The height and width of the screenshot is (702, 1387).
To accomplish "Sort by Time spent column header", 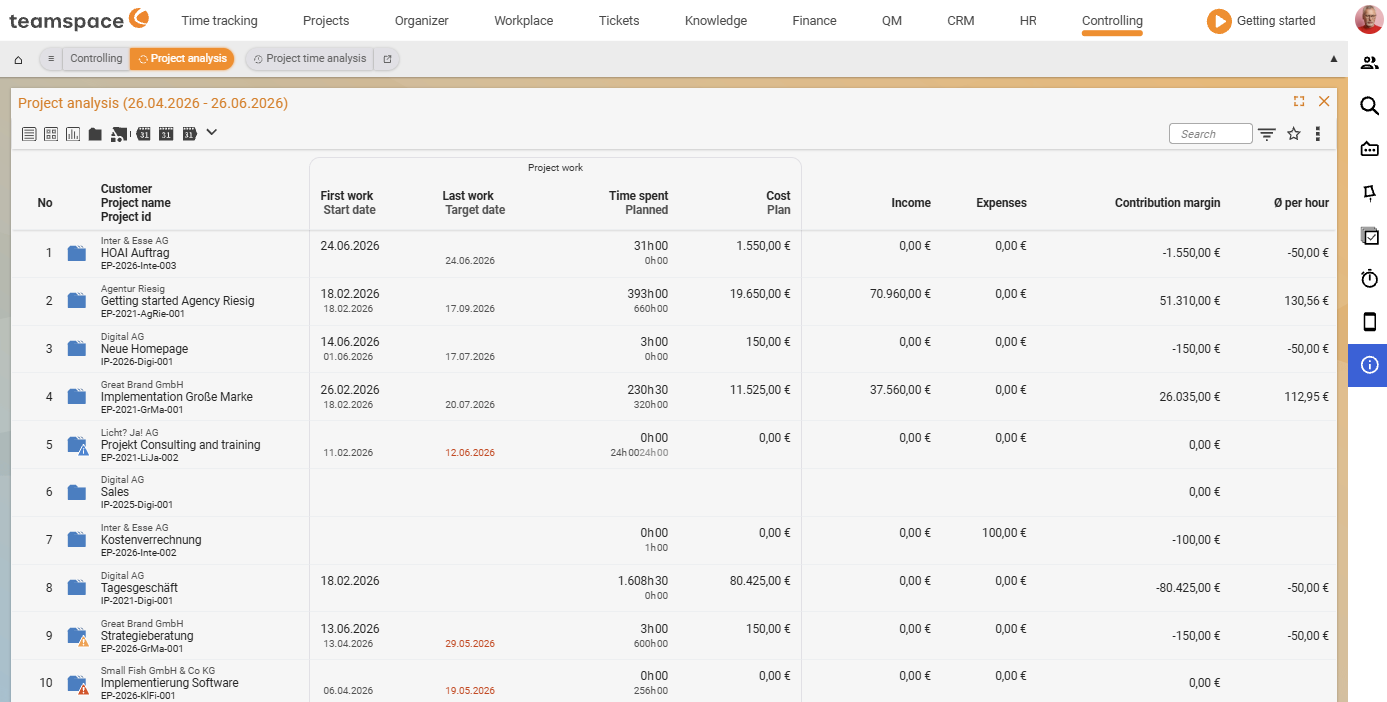I will coord(638,196).
